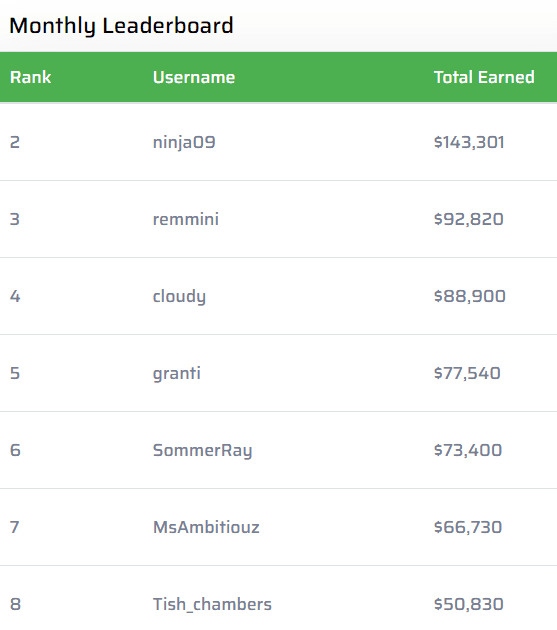Click the $88,900 earnings value
Viewport: 557px width, 630px height.
[x=470, y=297]
